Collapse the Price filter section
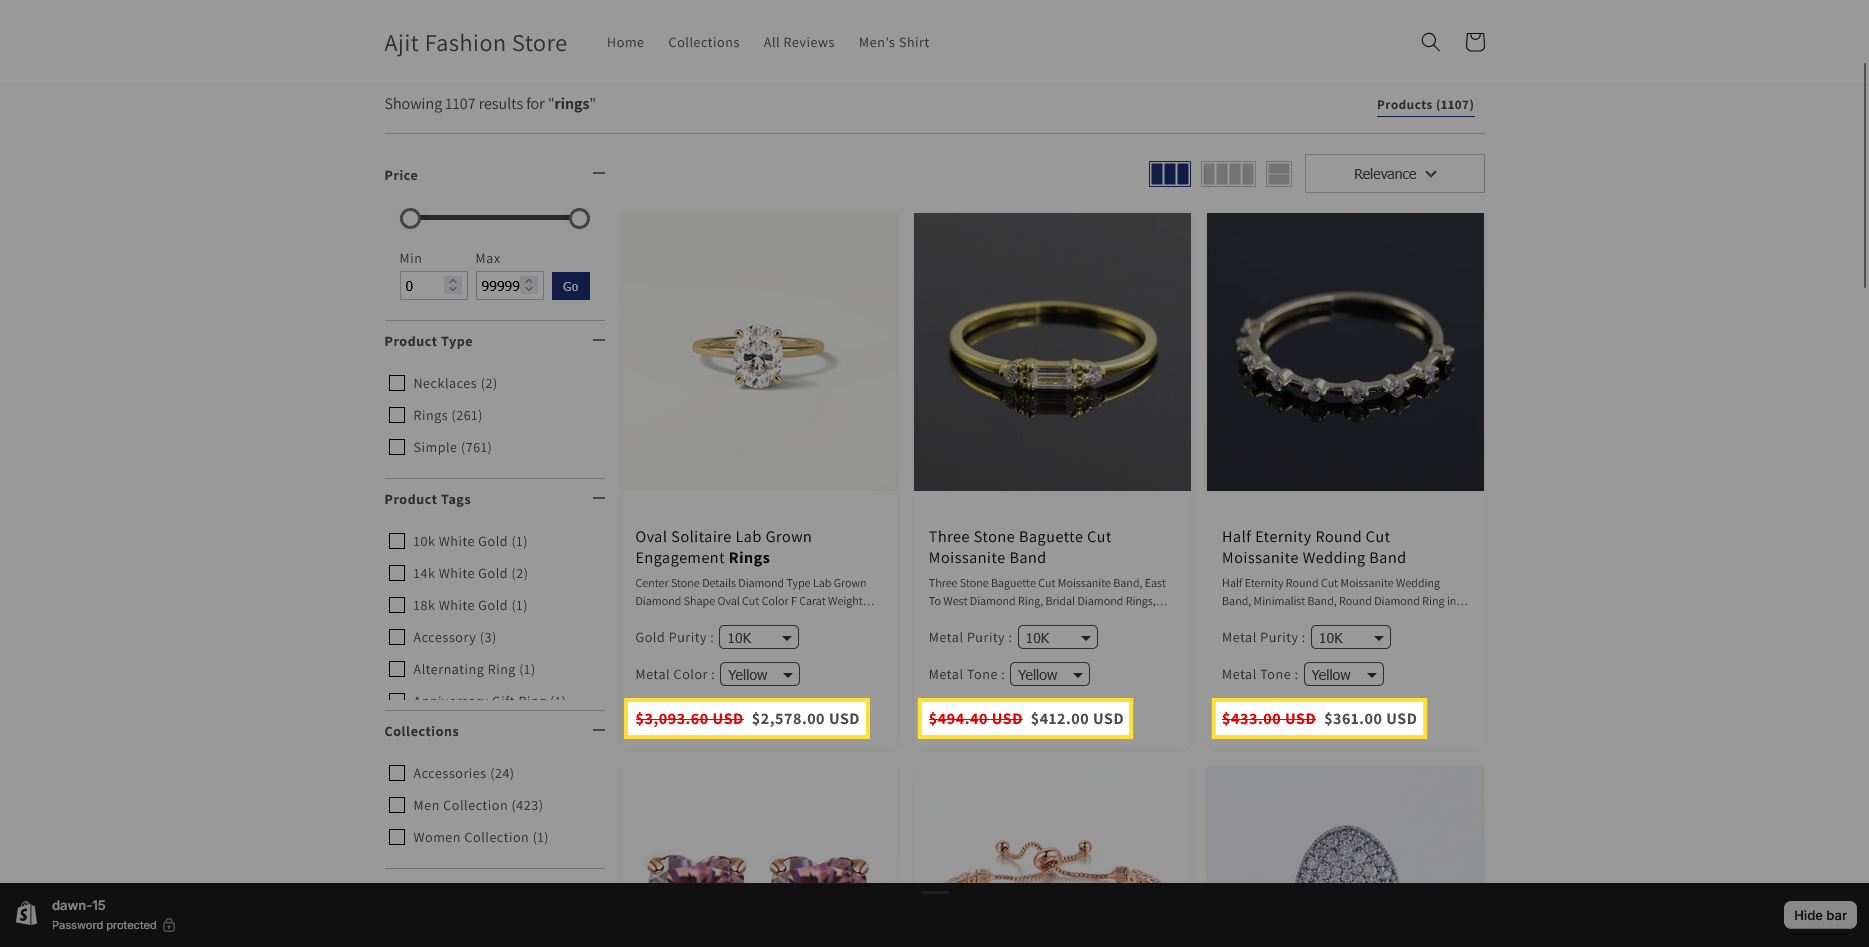 tap(598, 174)
